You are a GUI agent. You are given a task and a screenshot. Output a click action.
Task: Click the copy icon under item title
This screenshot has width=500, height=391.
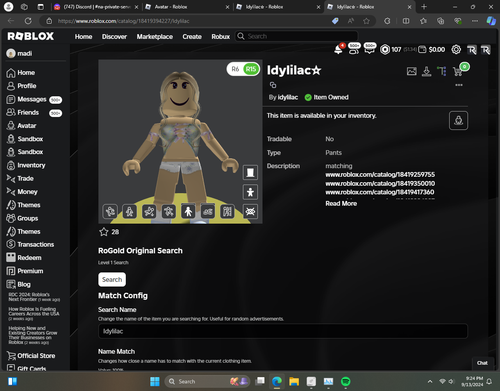[x=273, y=85]
